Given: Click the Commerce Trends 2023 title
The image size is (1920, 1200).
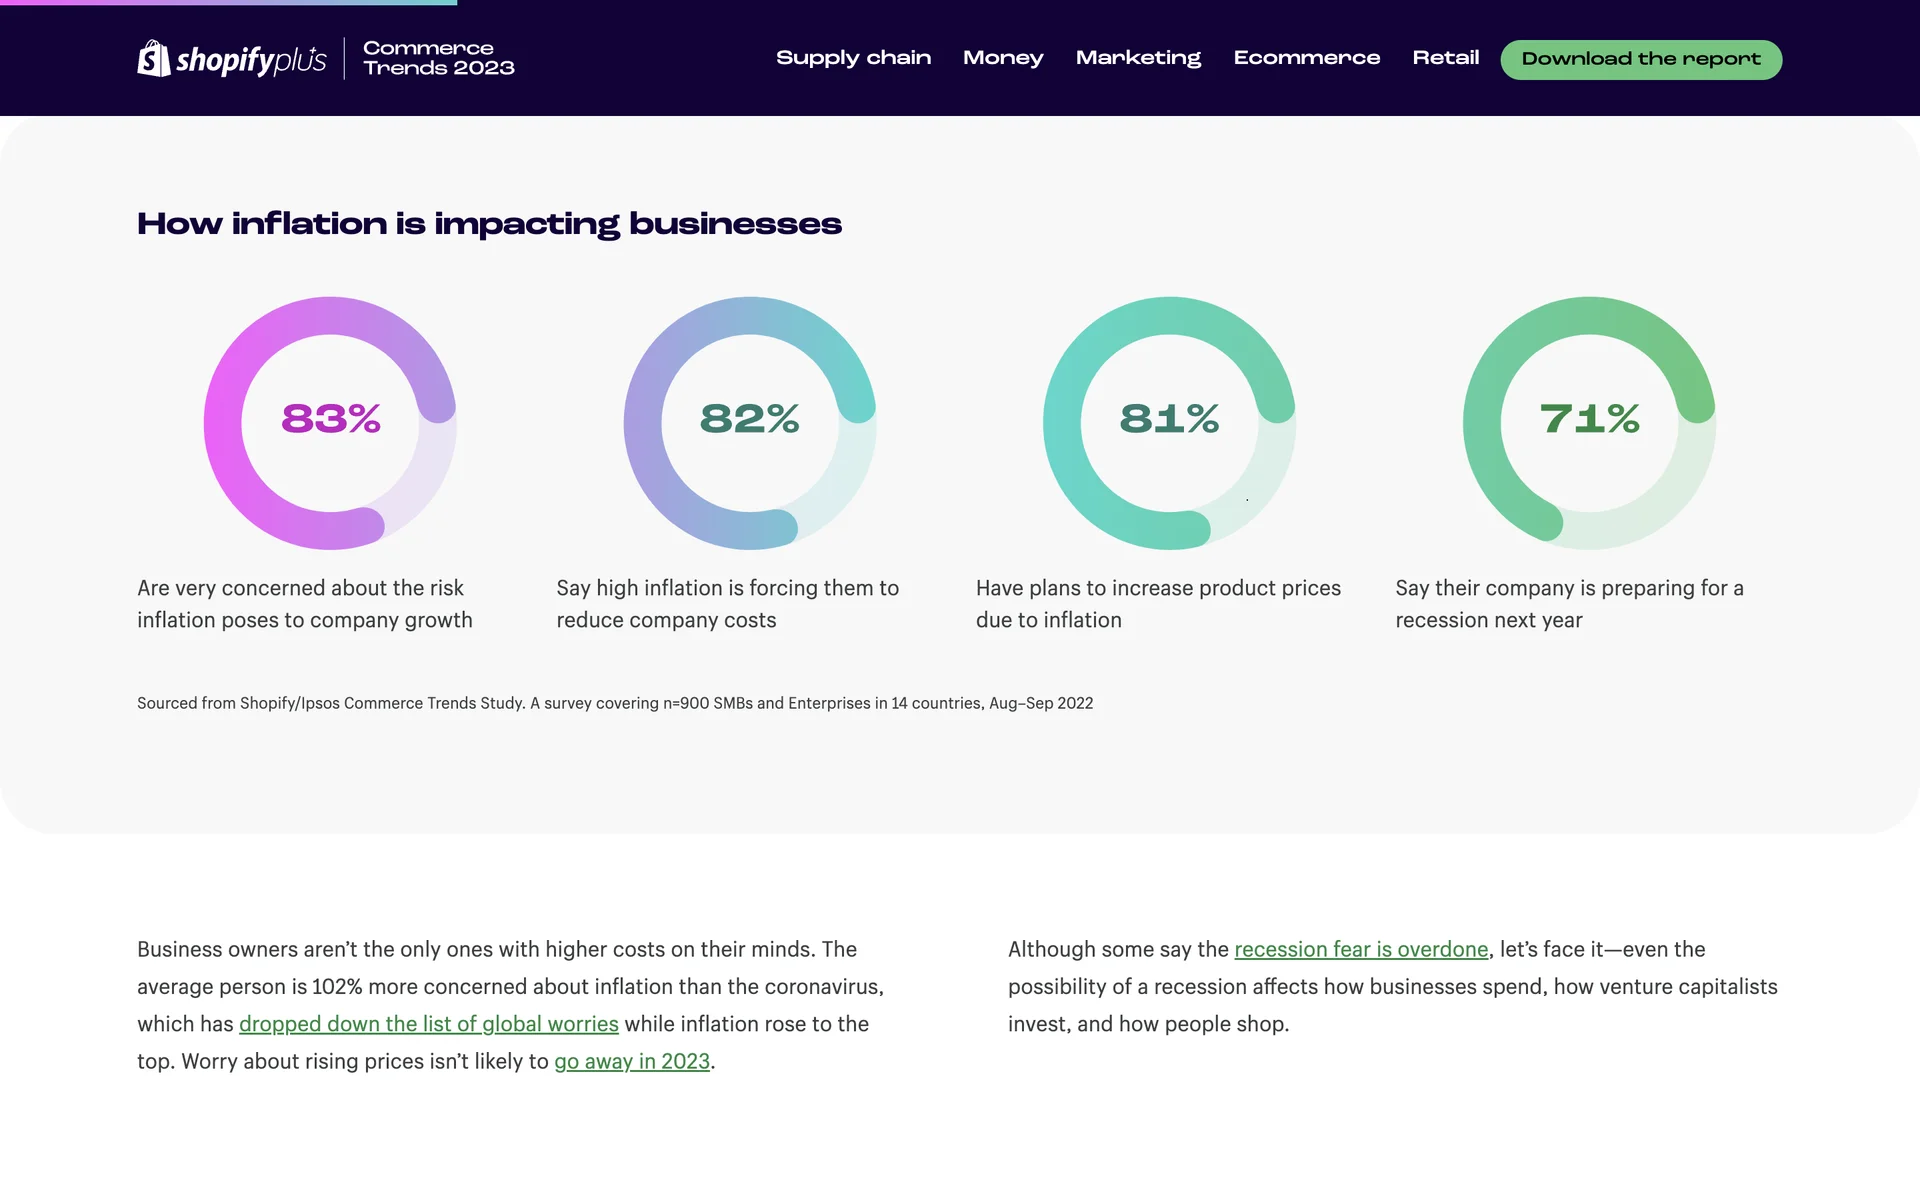Looking at the screenshot, I should click(438, 58).
